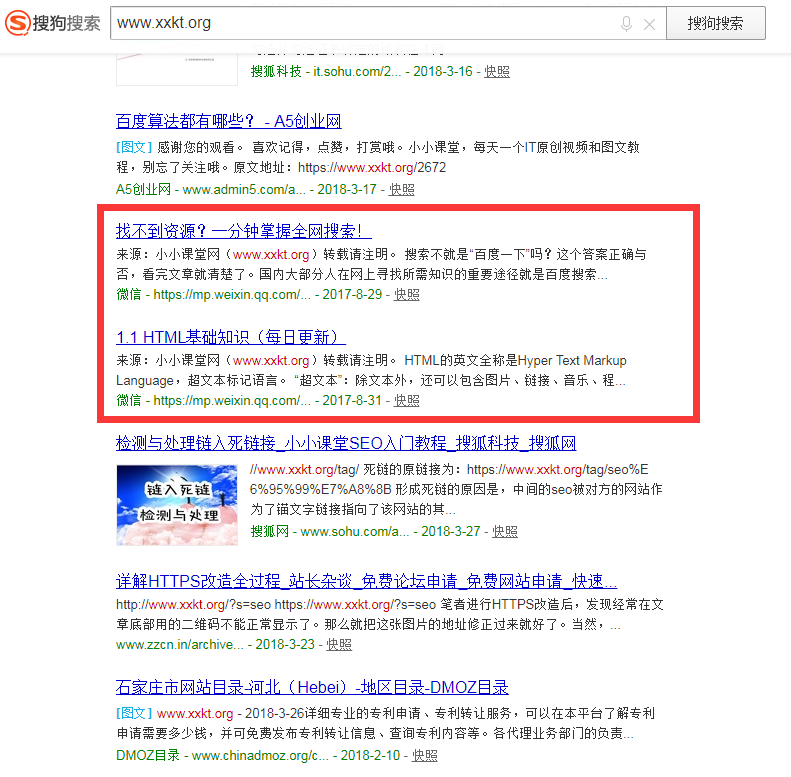Open result 检测与处理链入死链接 搜狐科技

tap(346, 443)
